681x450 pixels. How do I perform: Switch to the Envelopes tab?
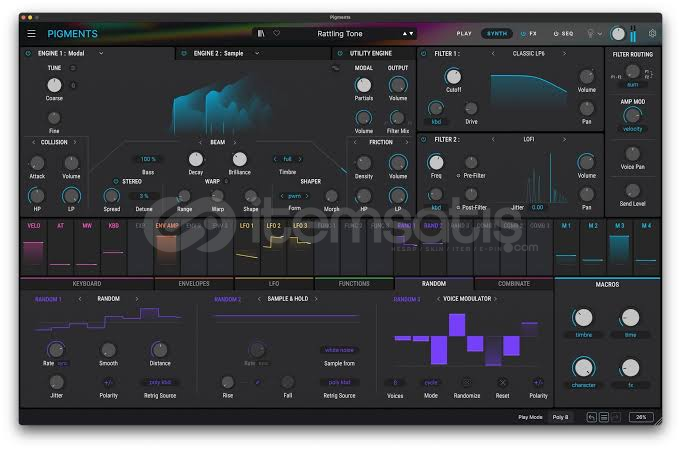click(194, 284)
